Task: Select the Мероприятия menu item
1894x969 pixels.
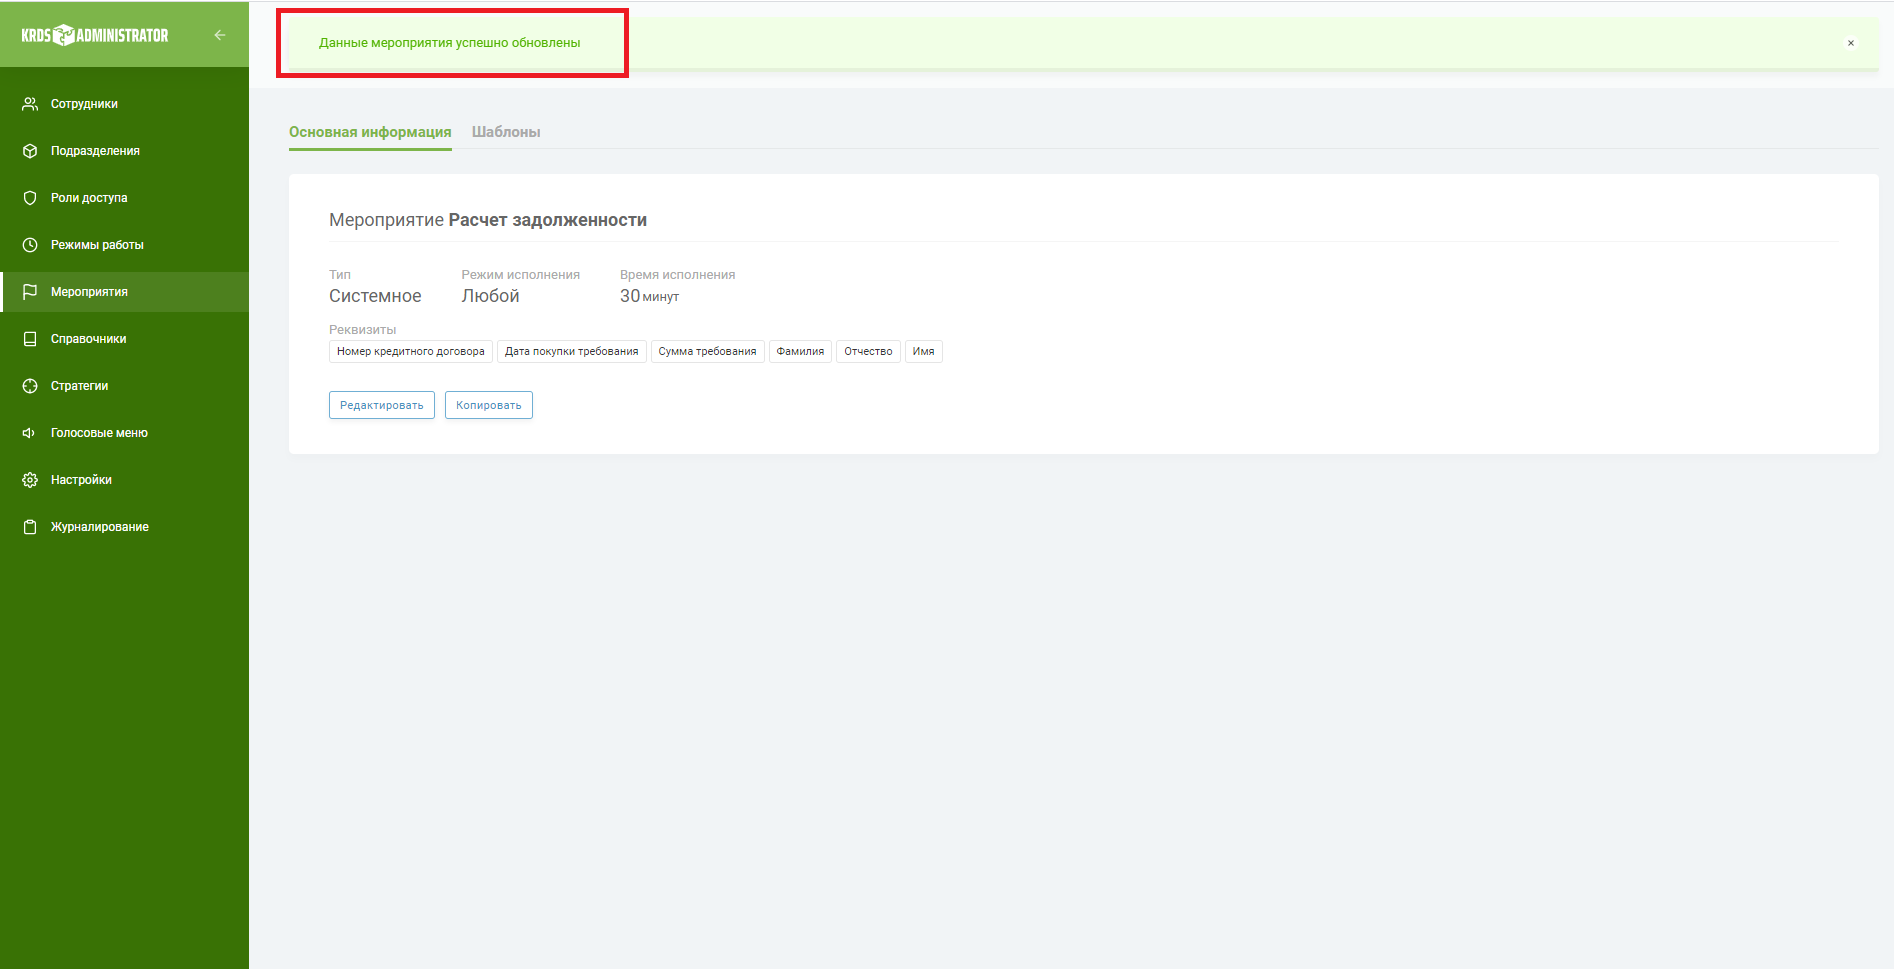Action: tap(124, 292)
